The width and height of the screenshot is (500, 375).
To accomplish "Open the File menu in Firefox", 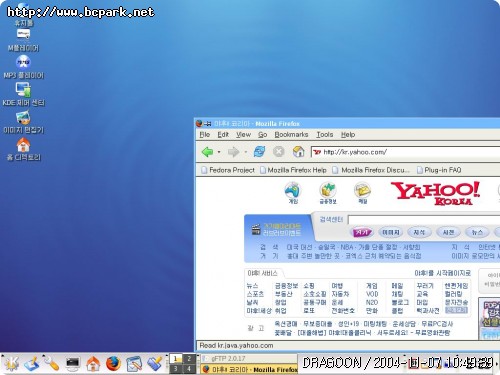I will coord(205,135).
